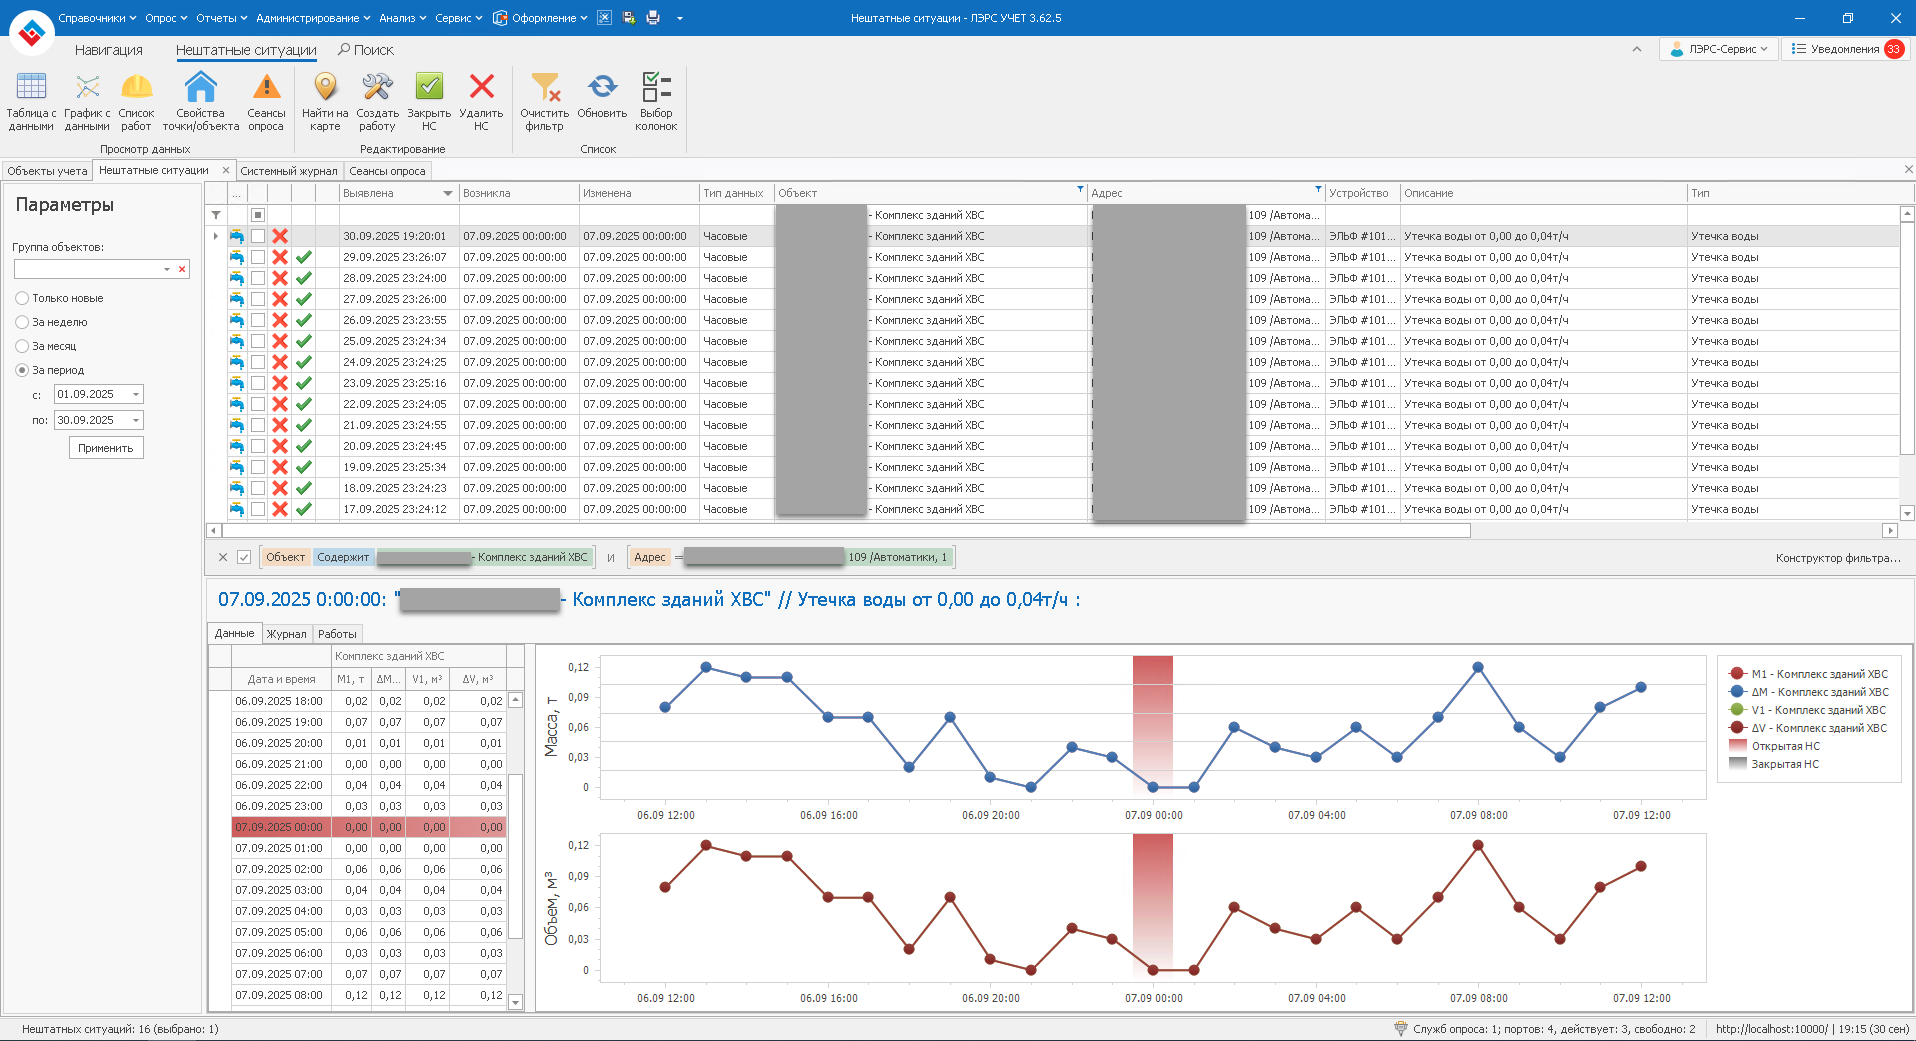The height and width of the screenshot is (1041, 1916).
Task: Click the Обновить refresh icon
Action: pyautogui.click(x=602, y=88)
